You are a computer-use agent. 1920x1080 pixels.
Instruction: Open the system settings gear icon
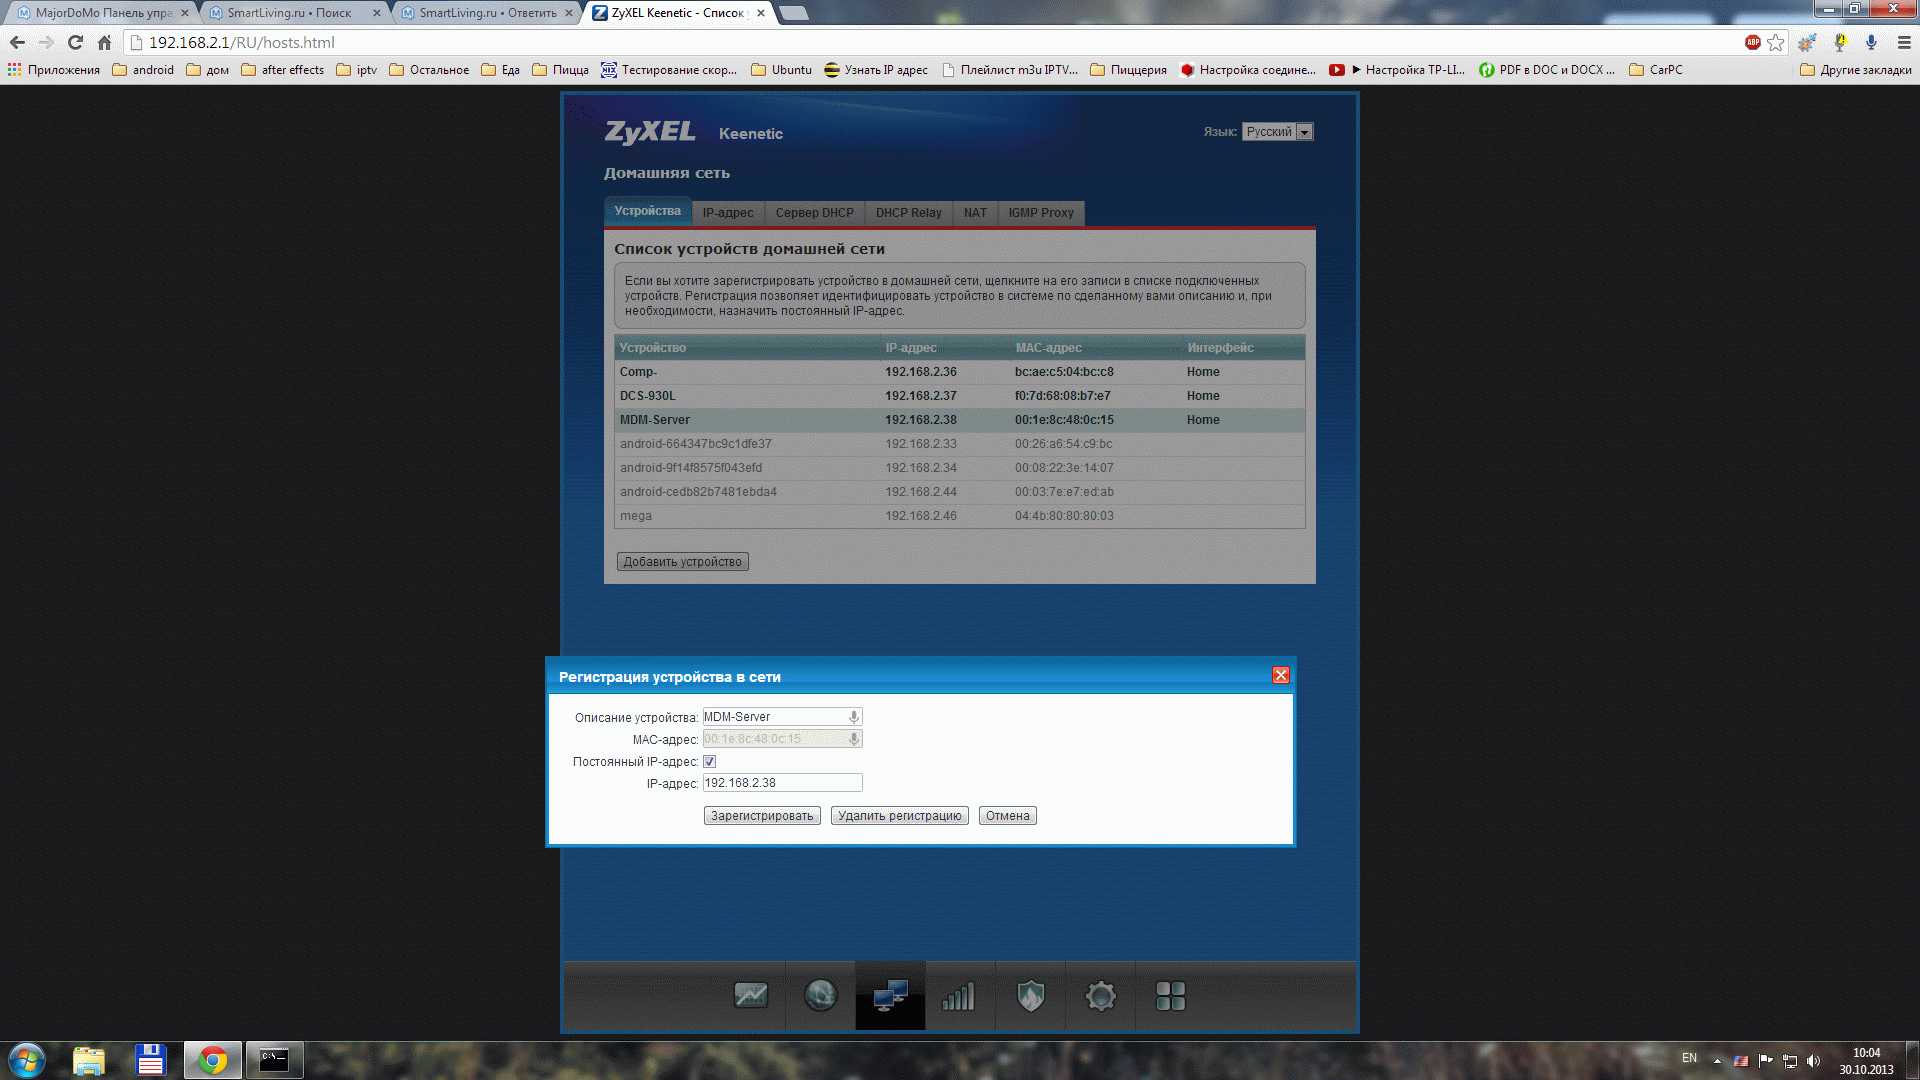tap(1100, 996)
